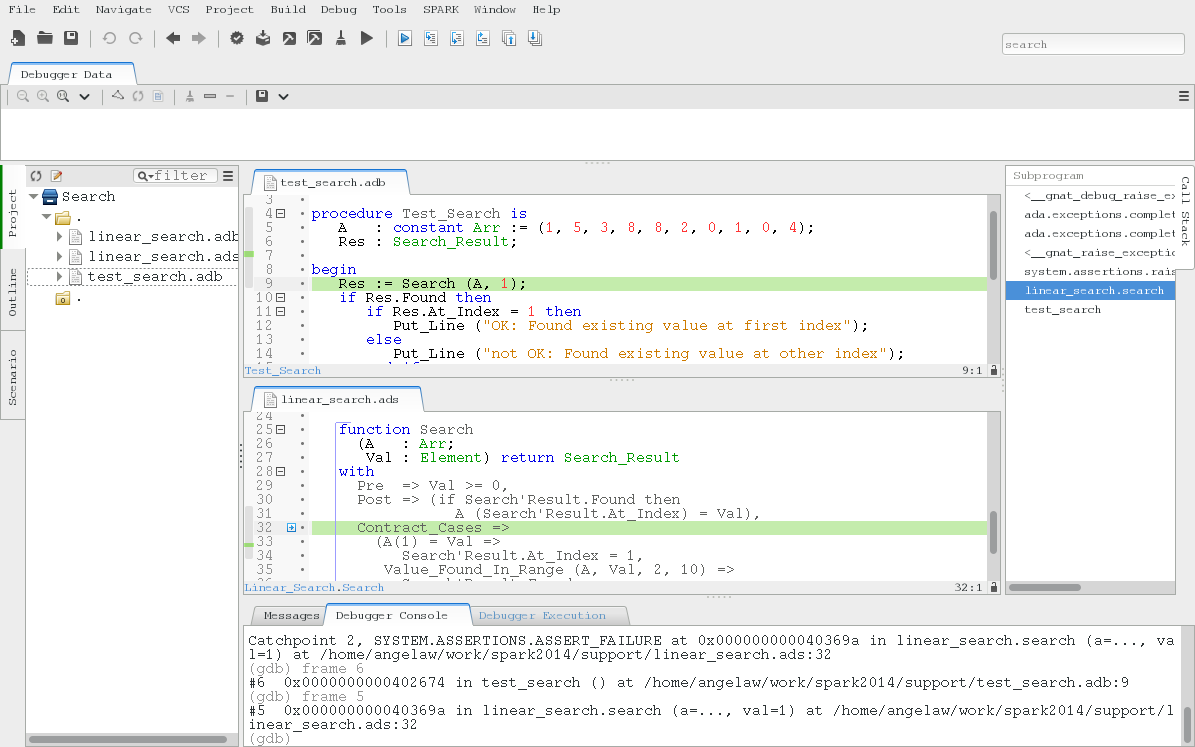This screenshot has height=747, width=1195.
Task: Move up one stack frame
Action: 508,38
